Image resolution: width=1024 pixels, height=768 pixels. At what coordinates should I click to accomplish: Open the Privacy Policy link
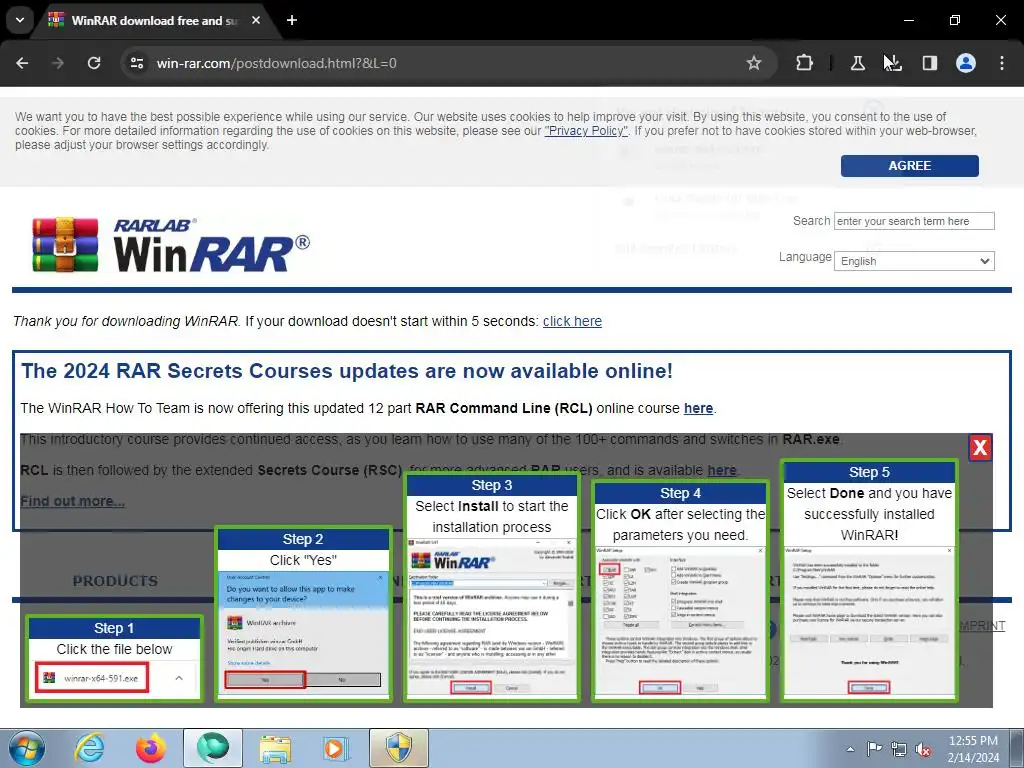(x=586, y=131)
